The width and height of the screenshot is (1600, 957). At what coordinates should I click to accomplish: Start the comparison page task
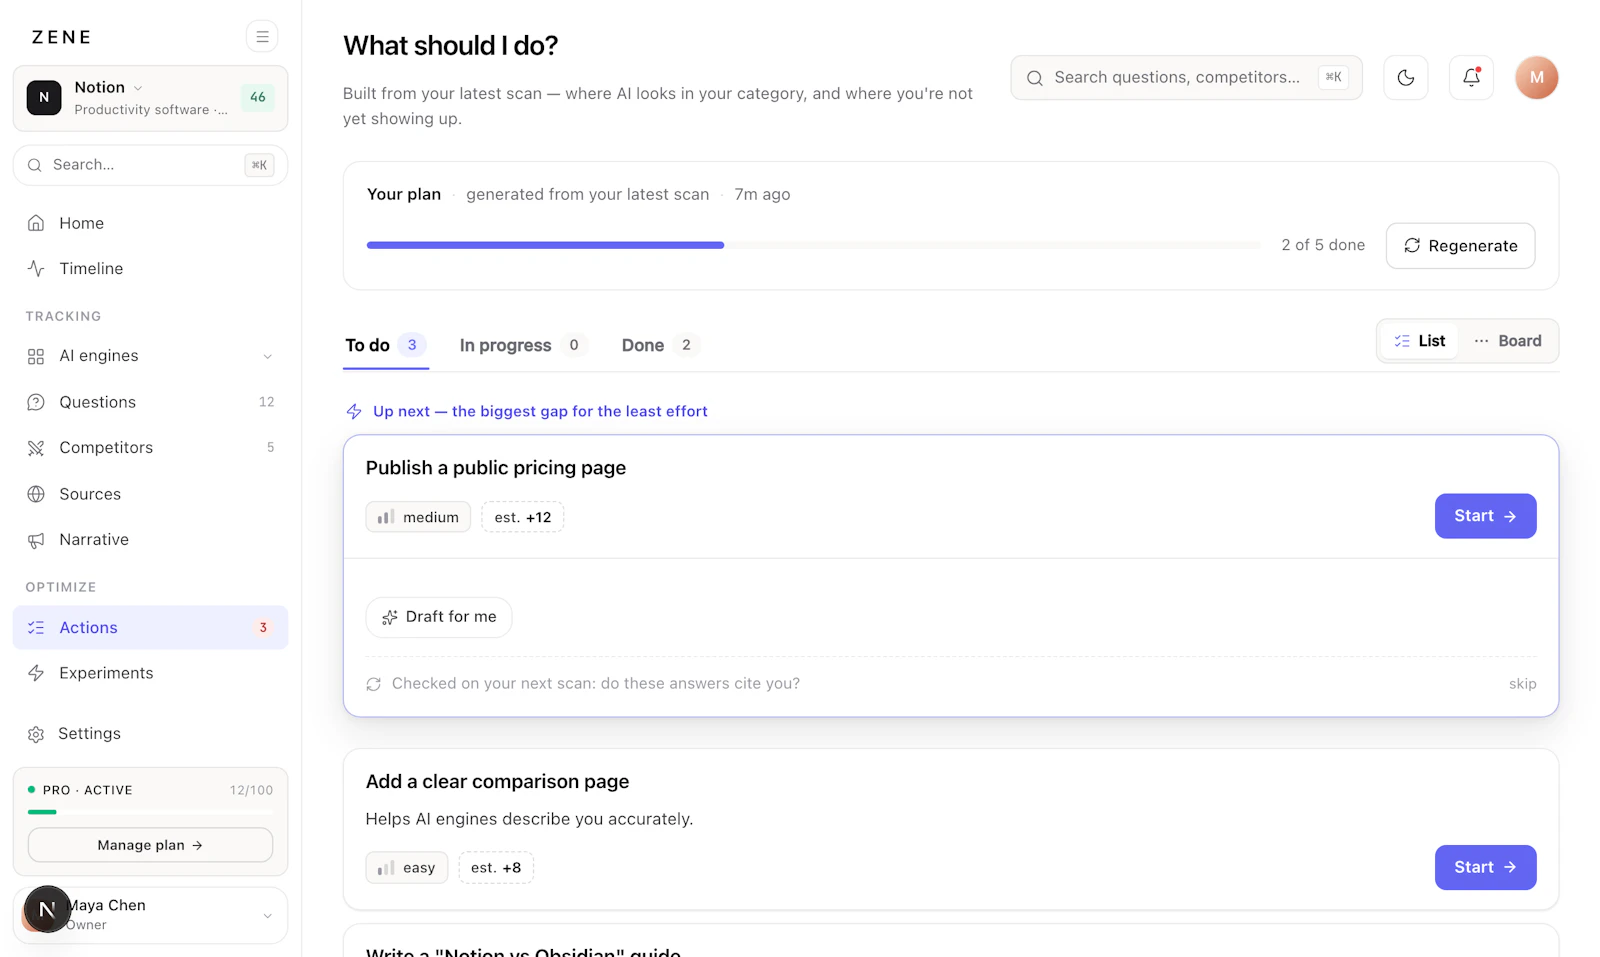tap(1485, 867)
